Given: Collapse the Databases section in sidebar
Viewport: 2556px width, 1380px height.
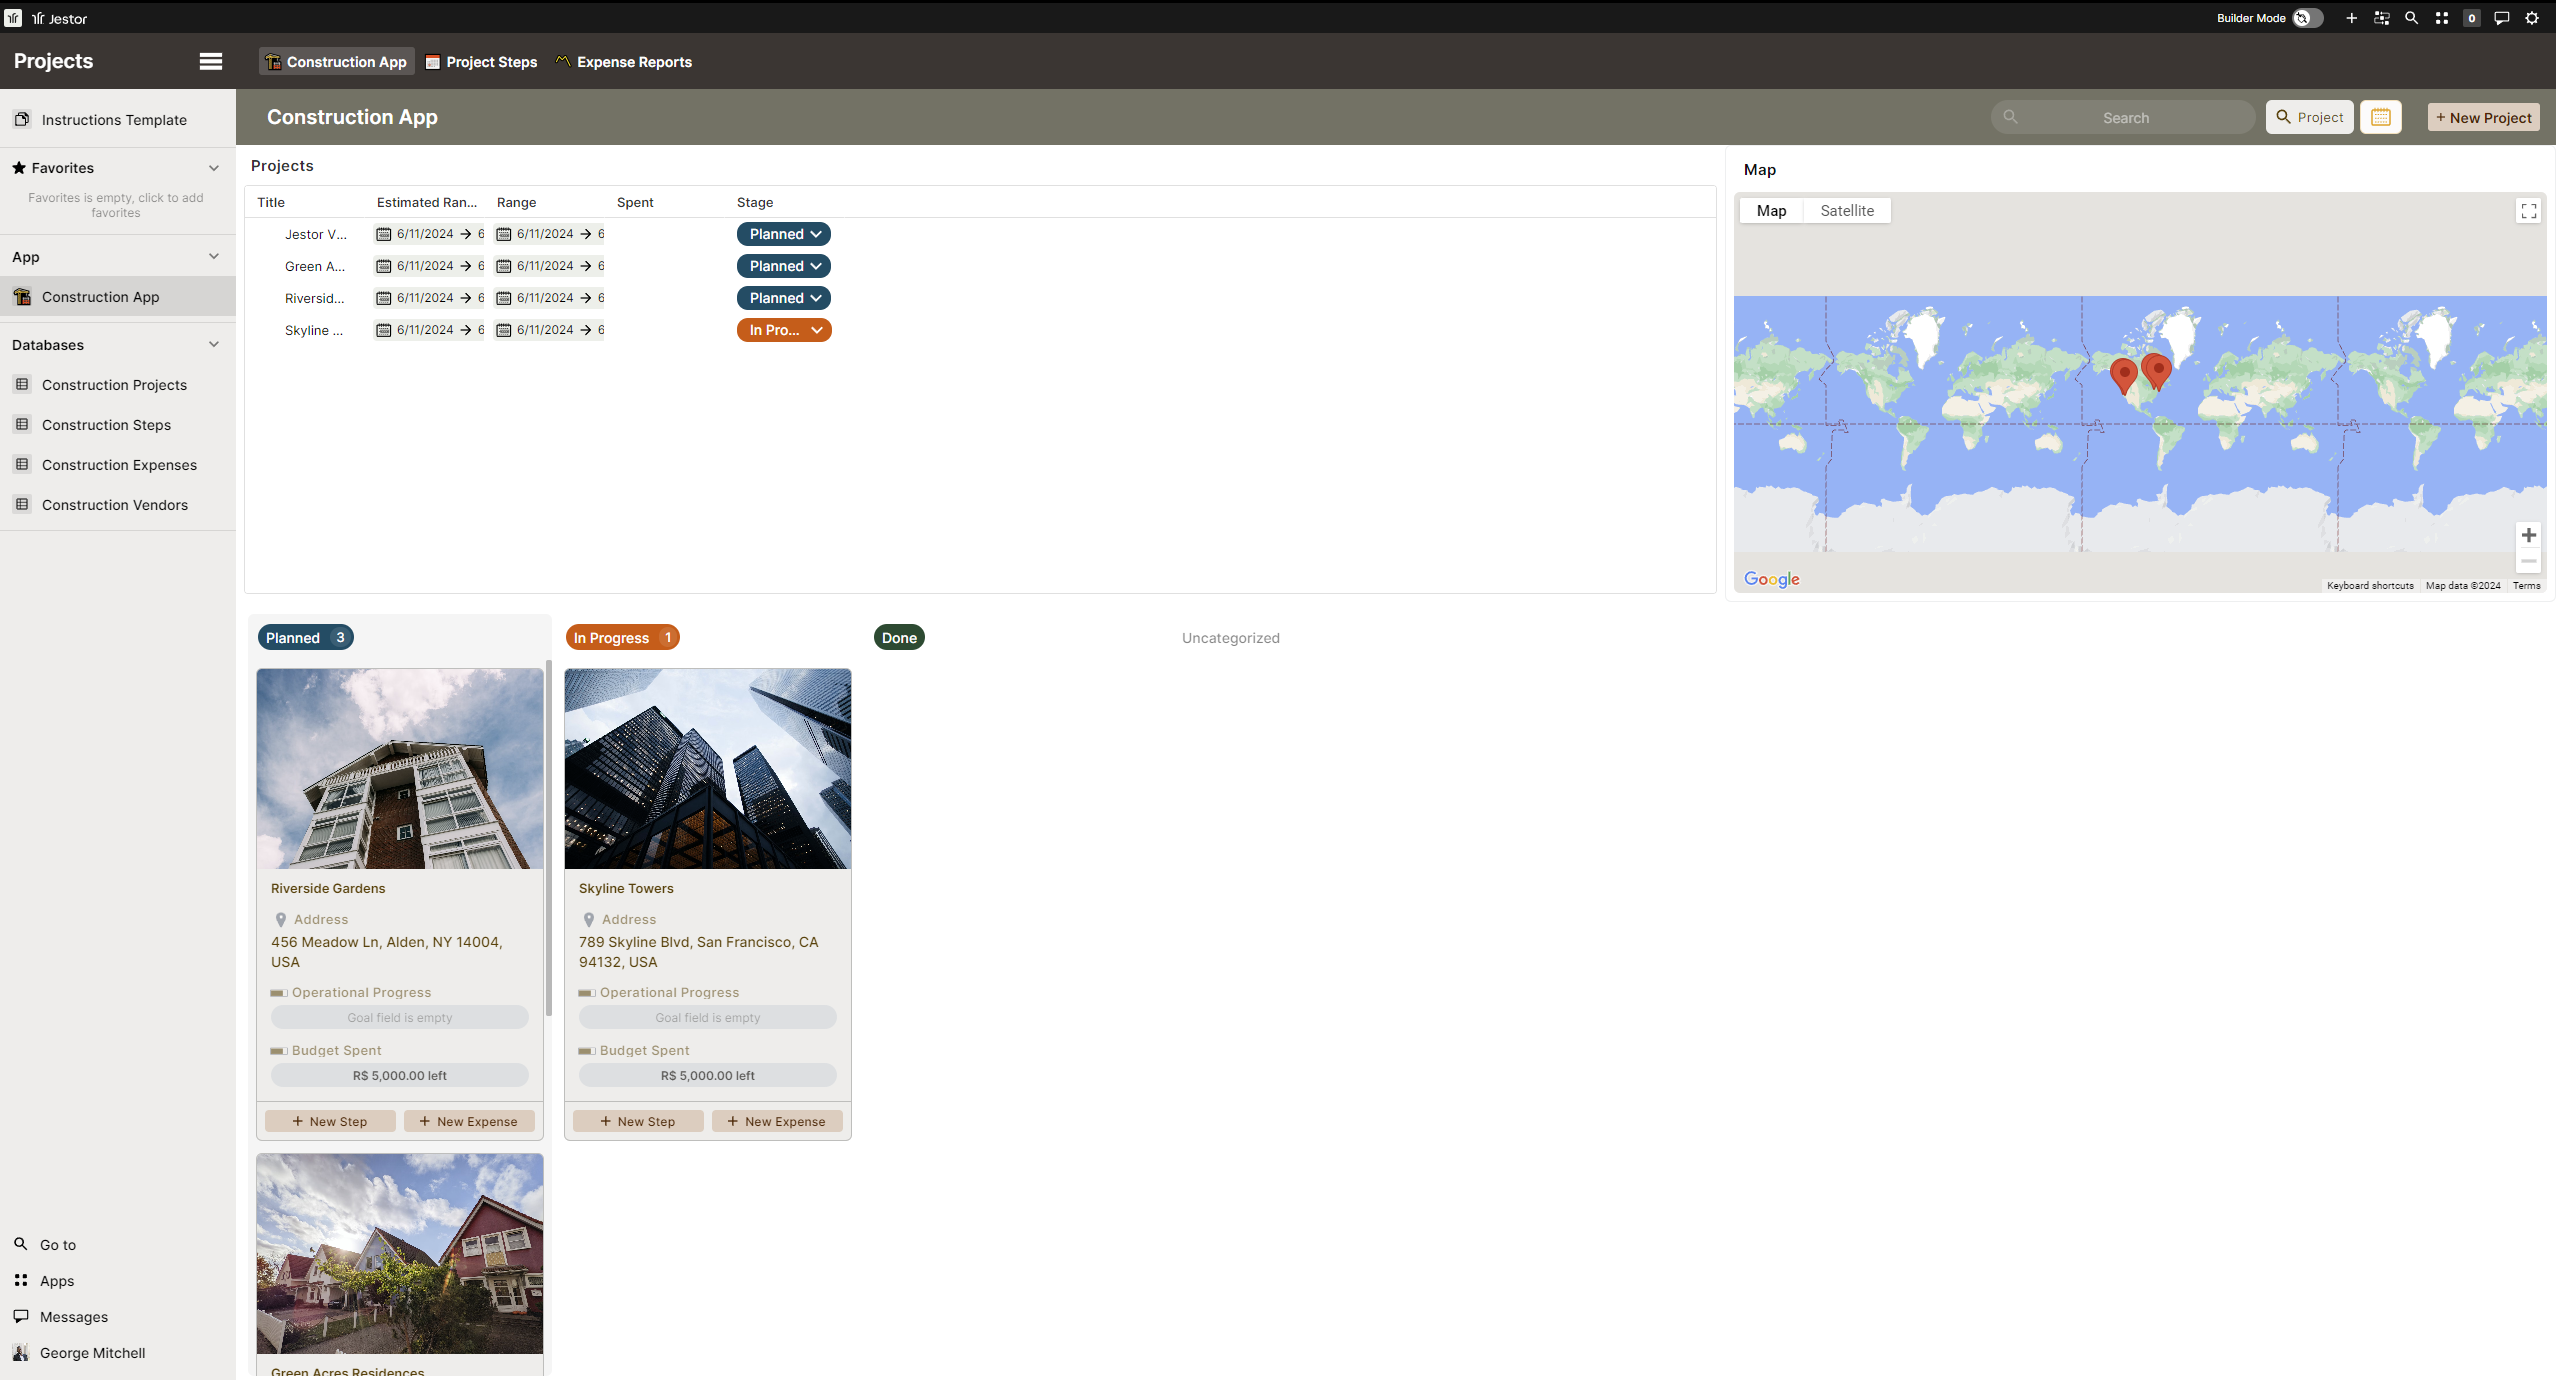Looking at the screenshot, I should (x=213, y=345).
